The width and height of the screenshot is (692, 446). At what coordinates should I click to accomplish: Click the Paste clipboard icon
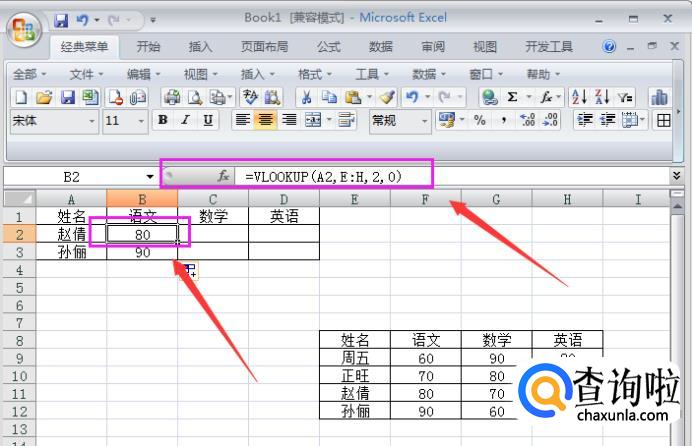click(353, 97)
